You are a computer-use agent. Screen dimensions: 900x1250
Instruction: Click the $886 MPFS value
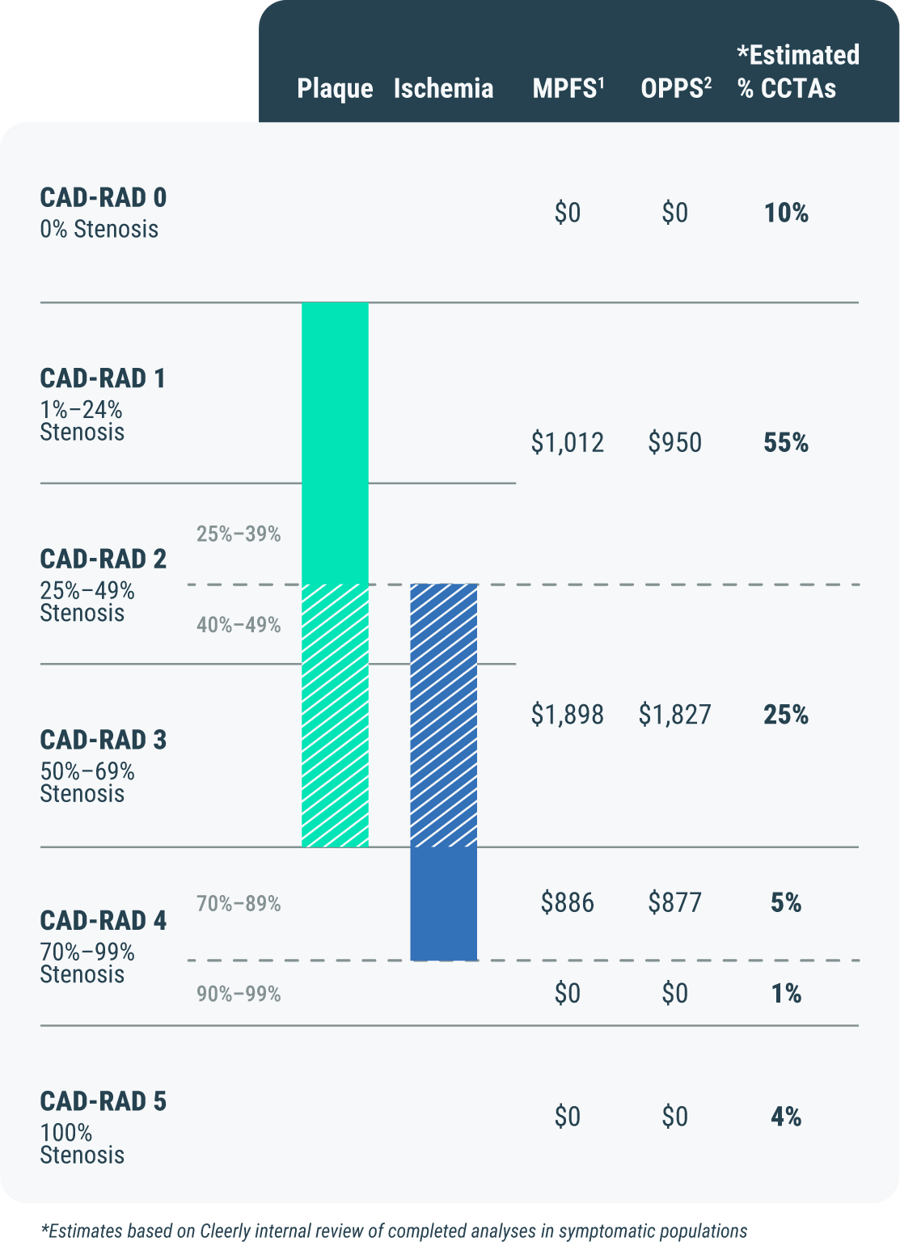point(568,903)
